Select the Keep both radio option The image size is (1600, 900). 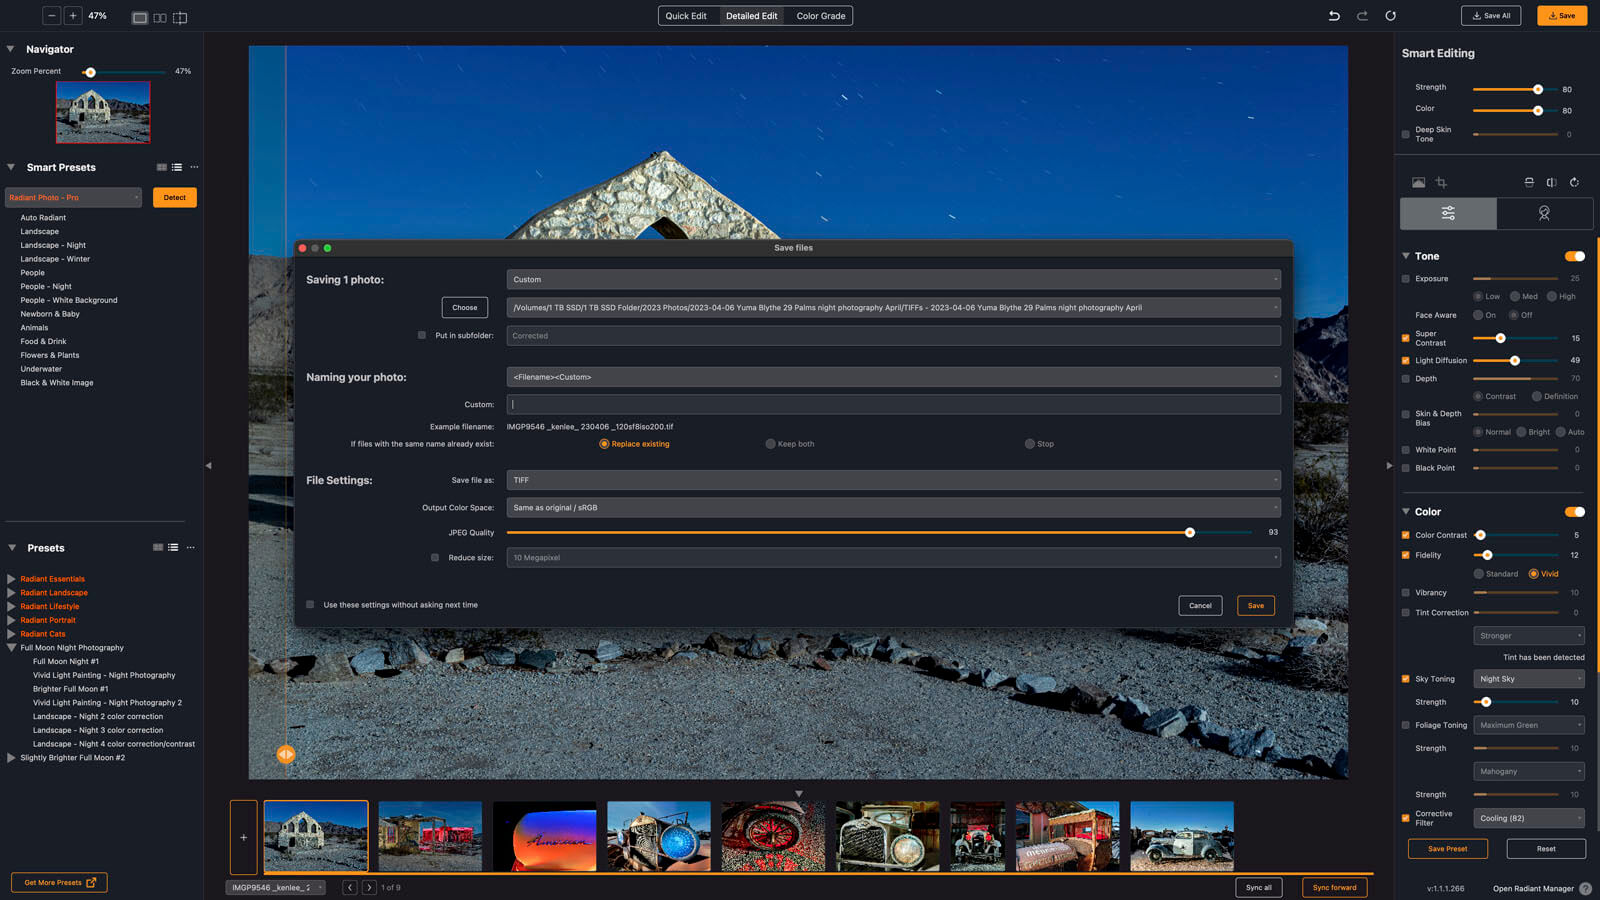point(770,444)
